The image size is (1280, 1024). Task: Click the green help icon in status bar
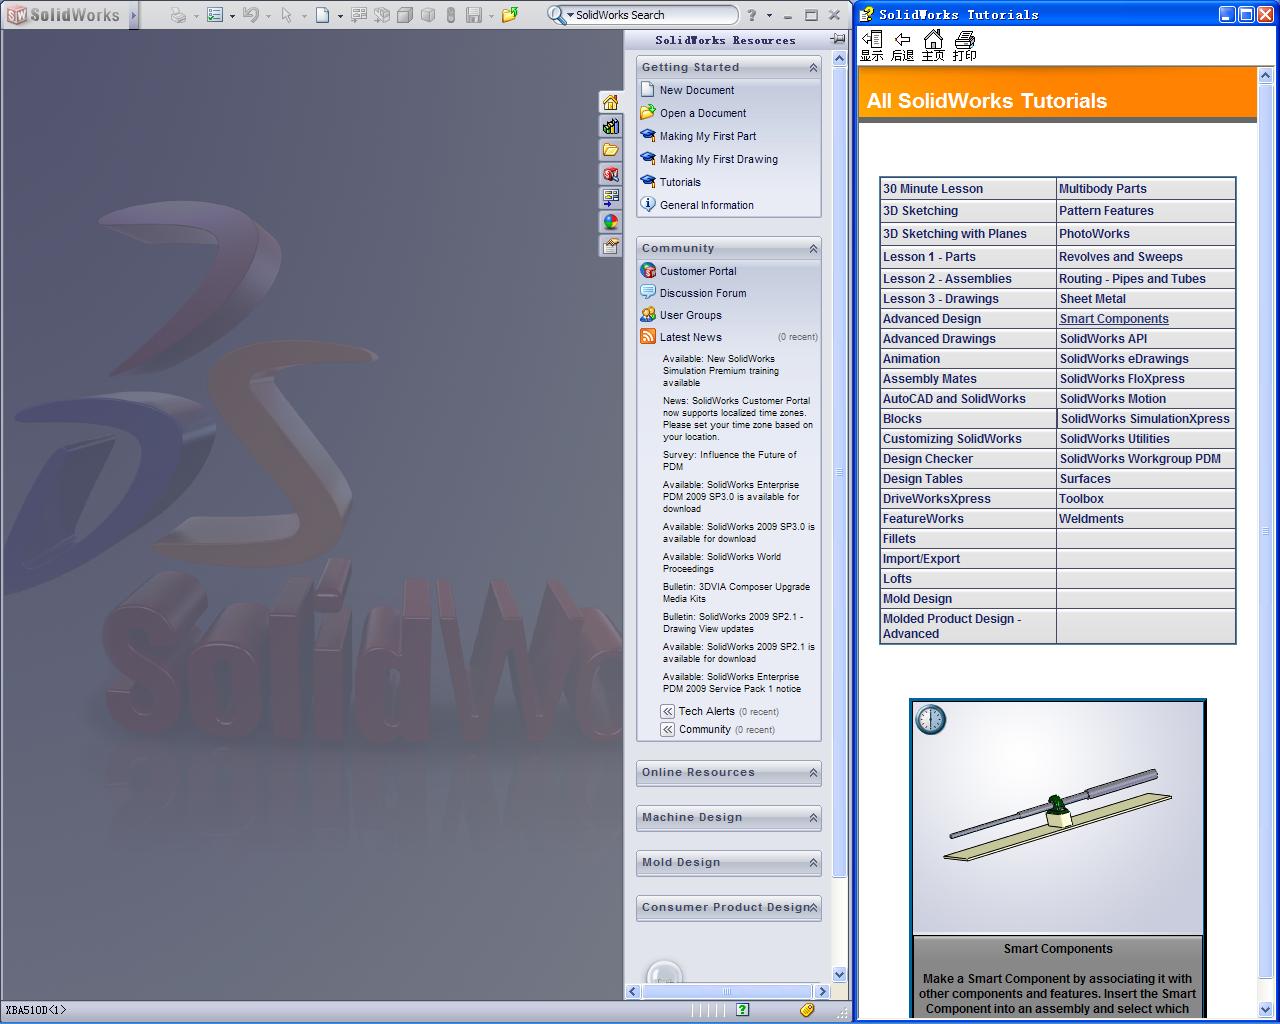point(742,1010)
